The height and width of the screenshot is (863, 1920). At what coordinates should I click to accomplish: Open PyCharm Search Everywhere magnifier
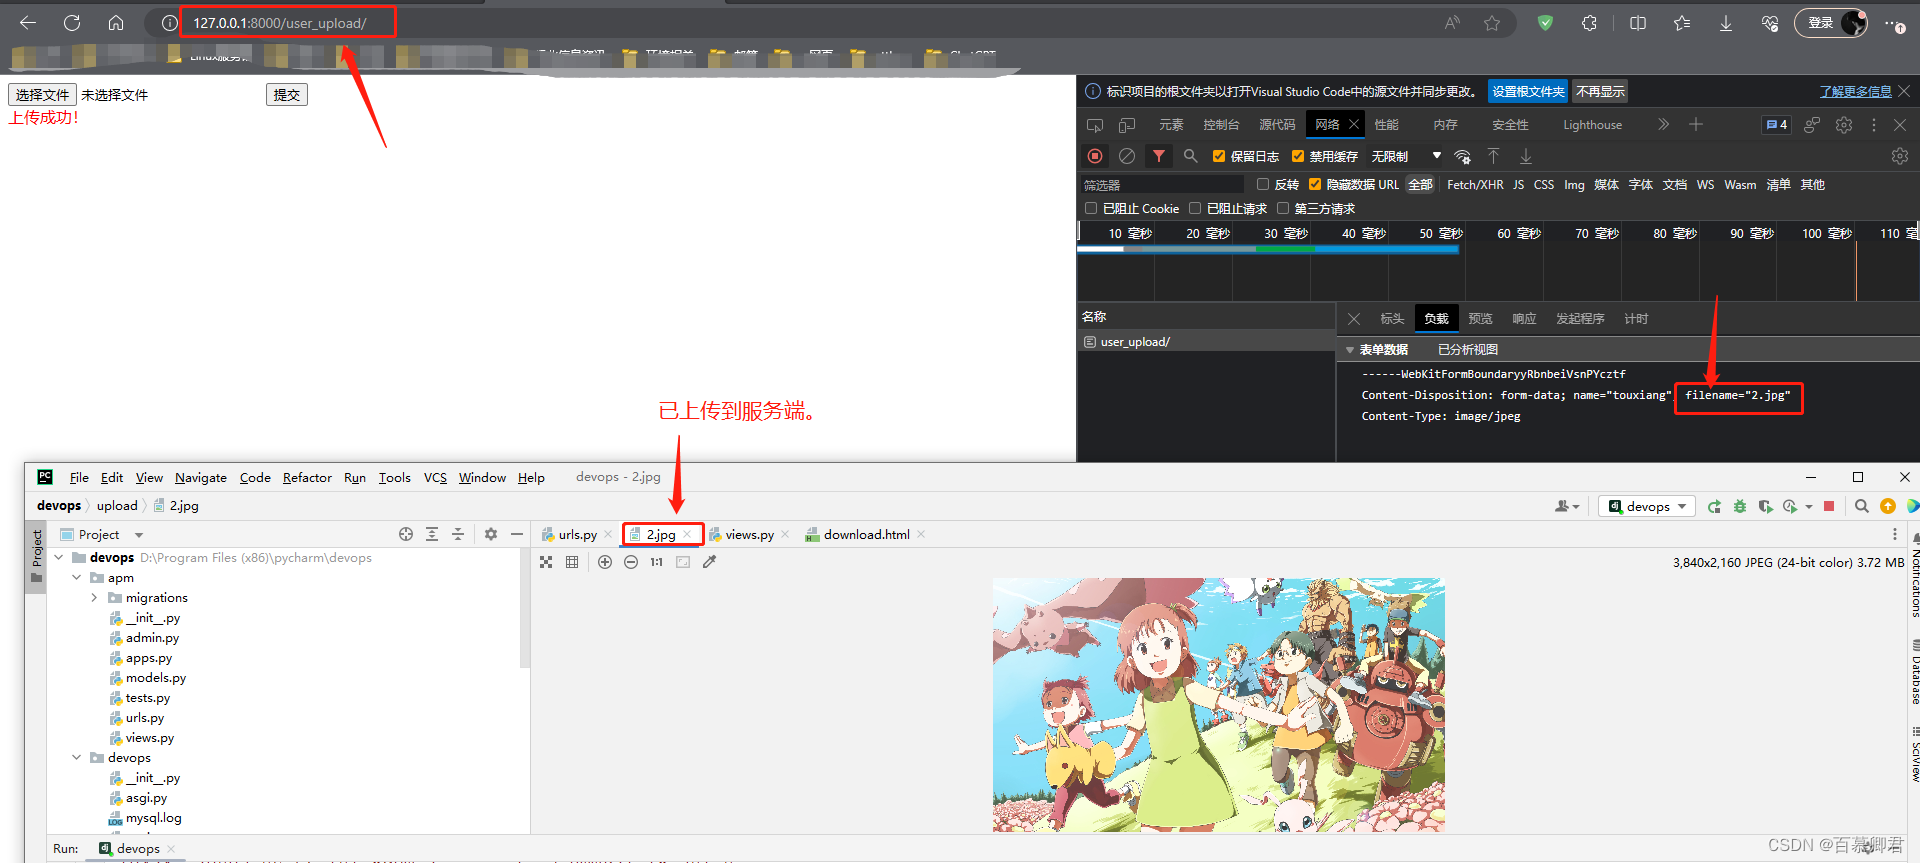coord(1862,506)
